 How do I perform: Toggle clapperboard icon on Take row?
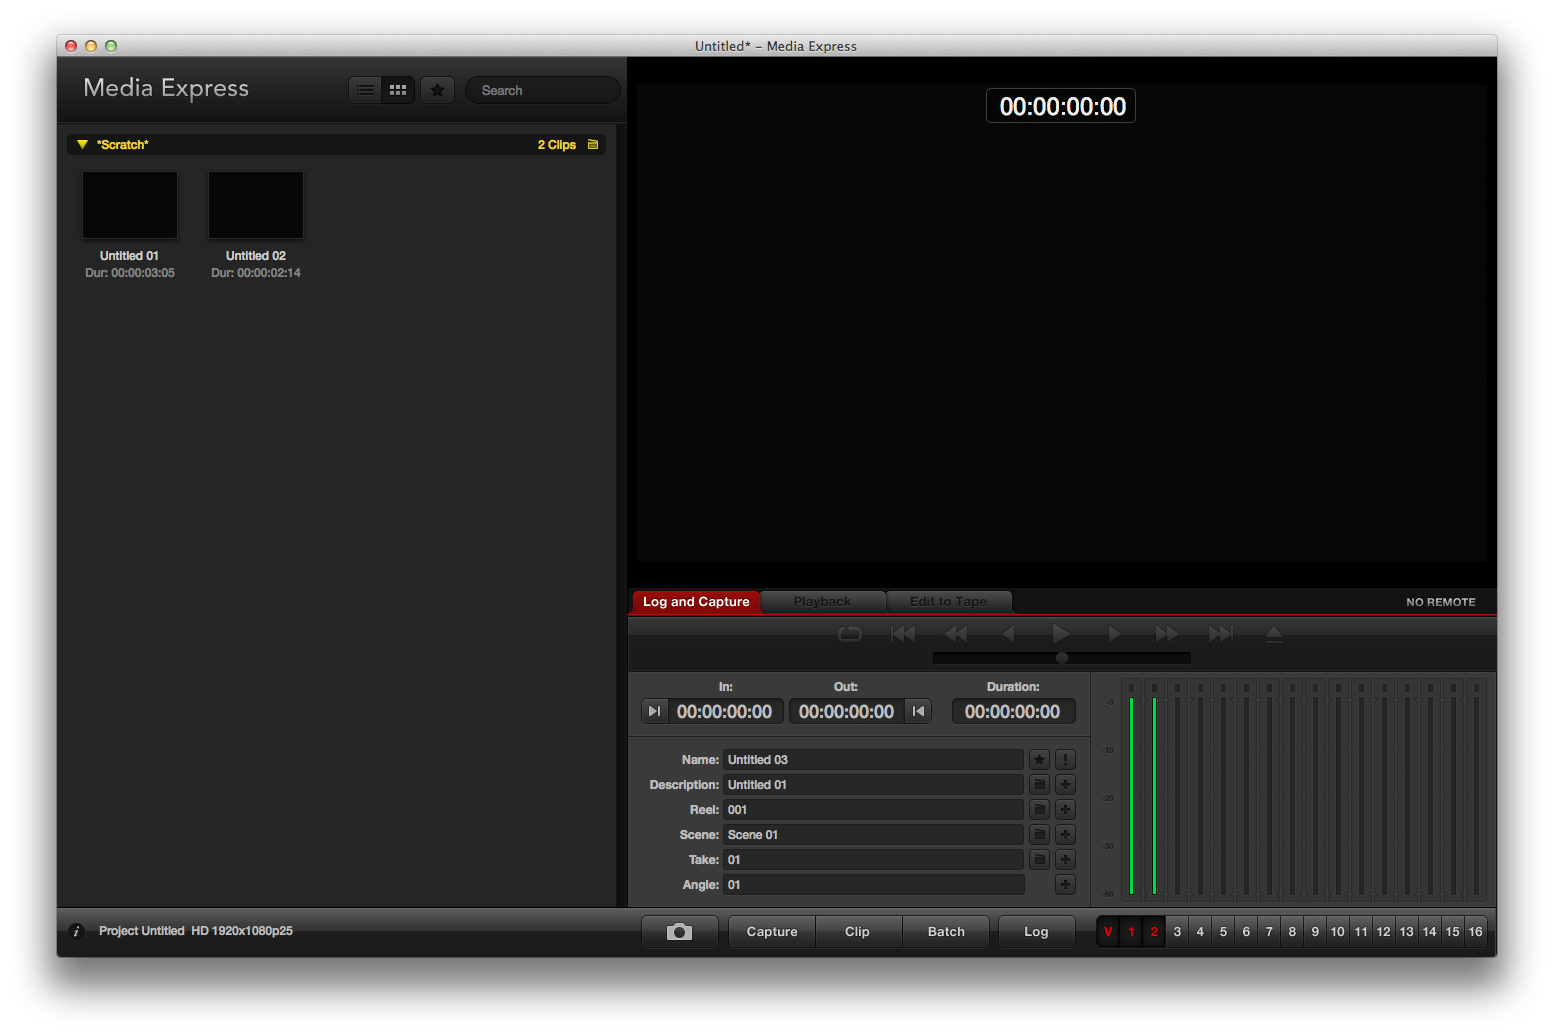(x=1039, y=860)
